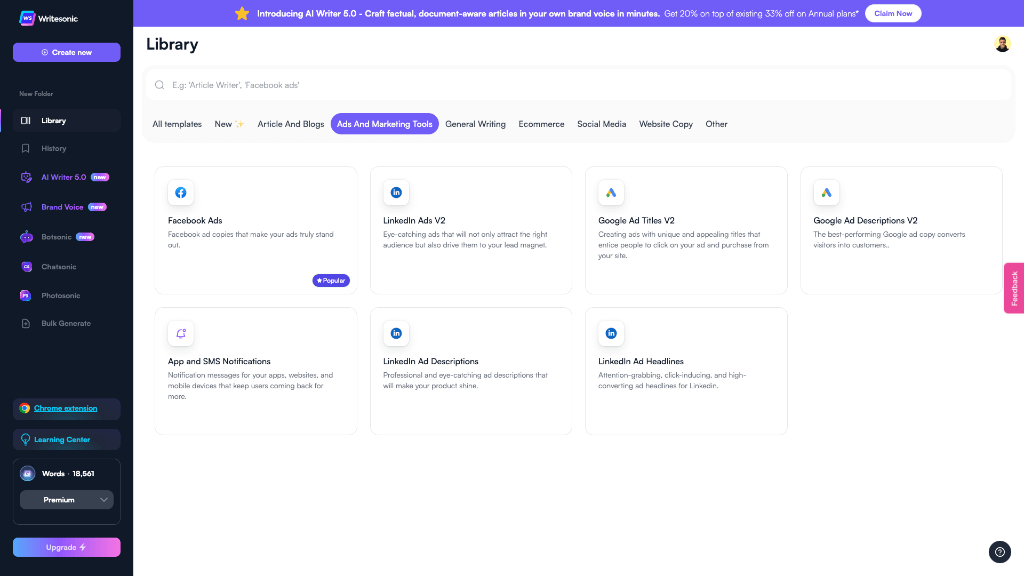Screen dimensions: 1024x576
Task: Click the Words 18,561 count text
Action: (68, 473)
